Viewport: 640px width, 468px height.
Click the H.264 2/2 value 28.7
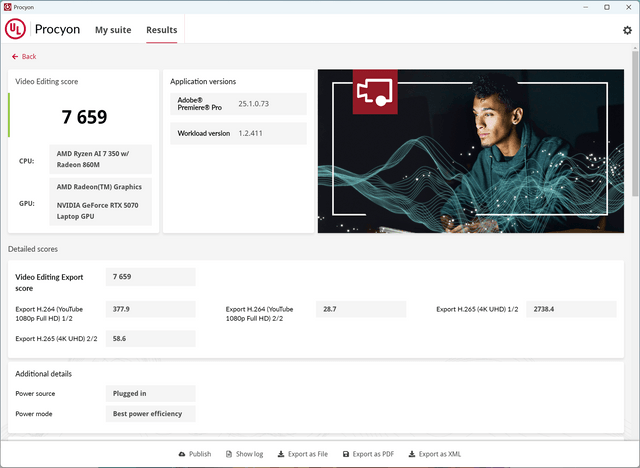click(x=361, y=309)
